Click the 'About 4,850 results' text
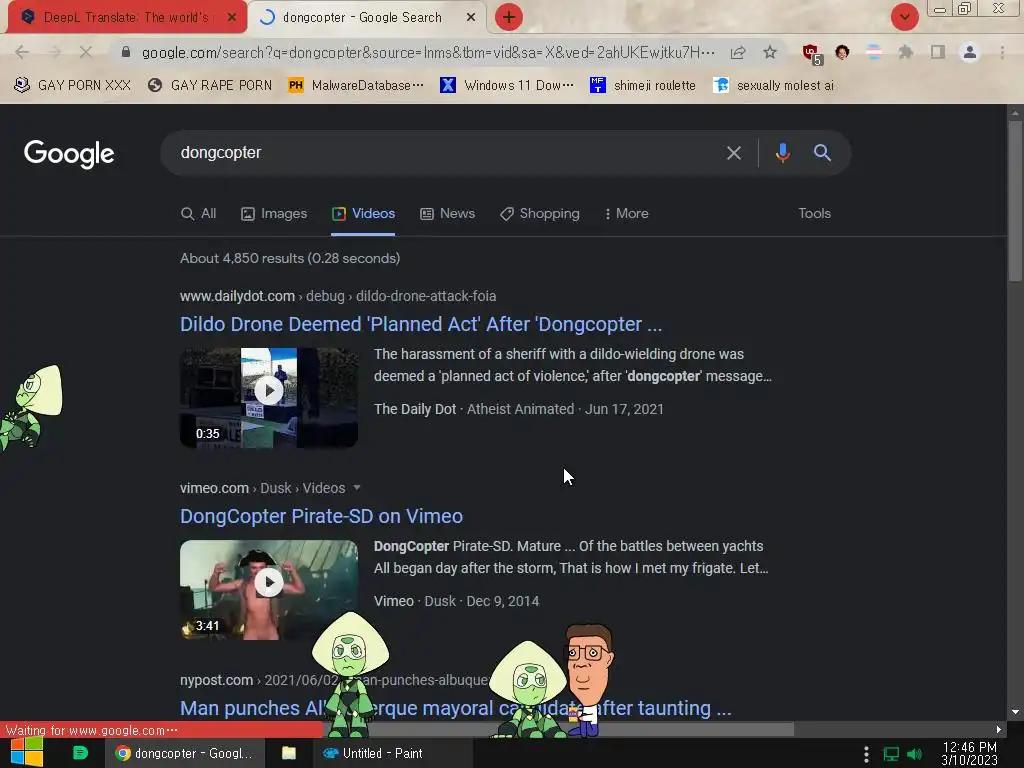This screenshot has width=1024, height=768. click(290, 258)
